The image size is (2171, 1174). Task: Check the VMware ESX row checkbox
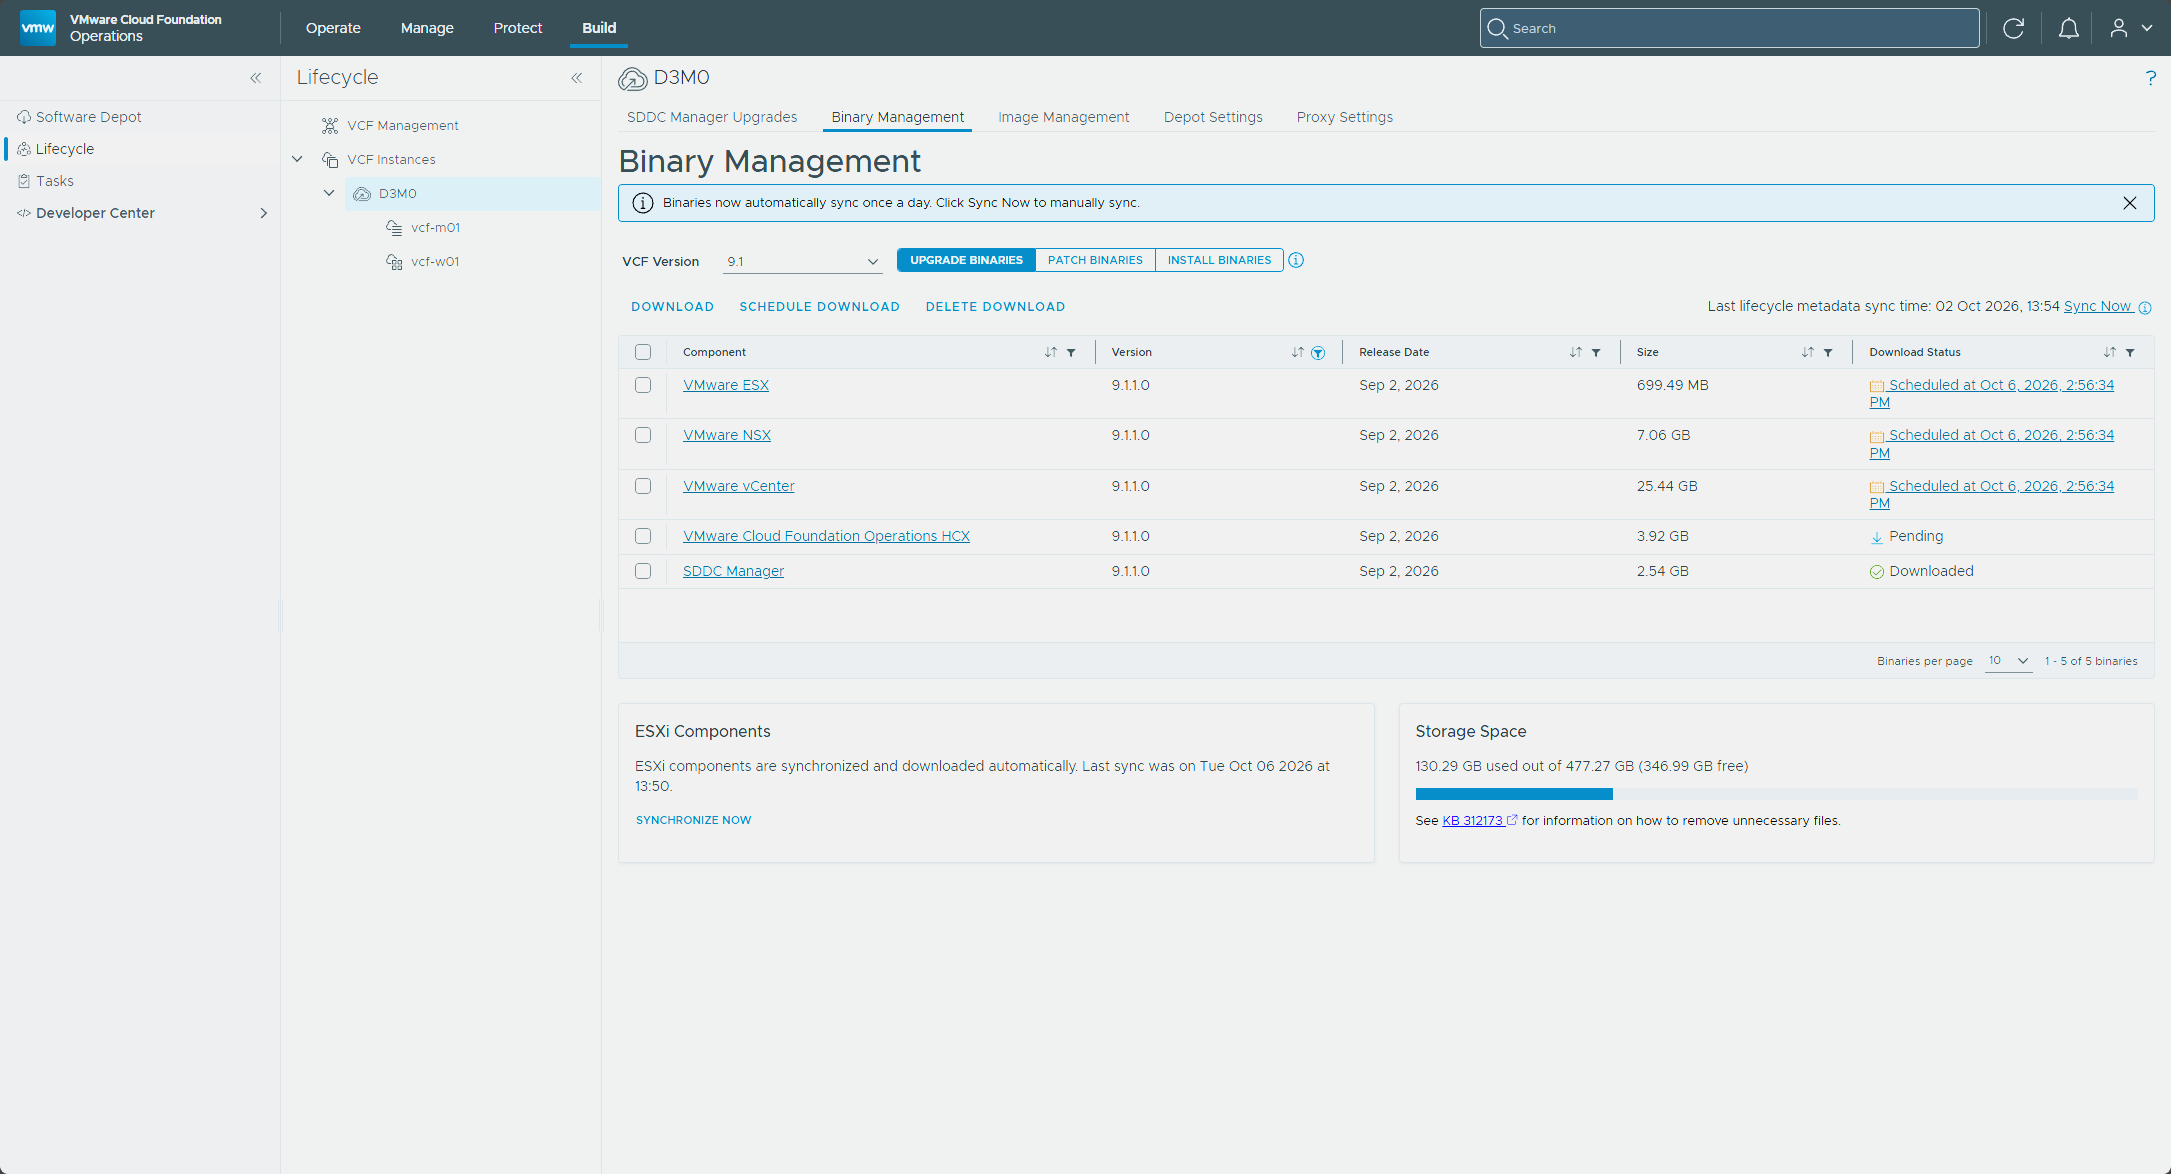(643, 385)
